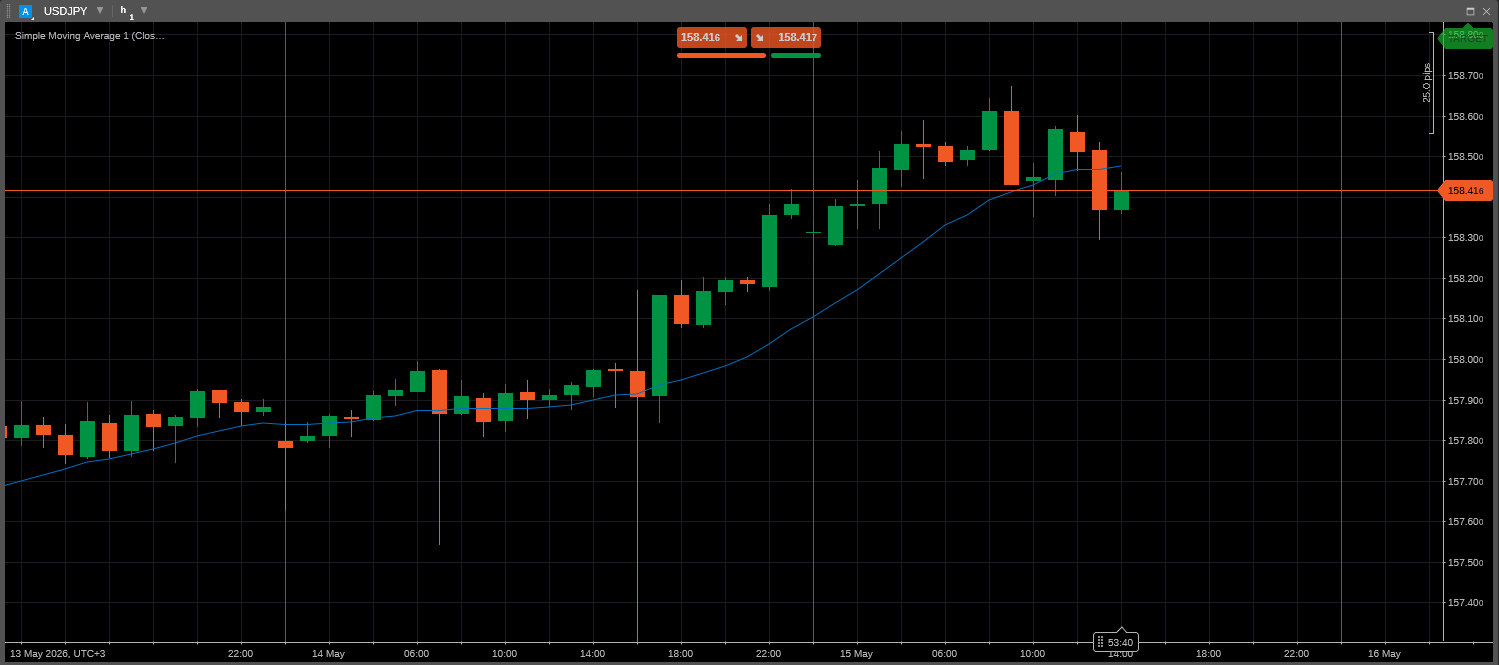This screenshot has height=665, width=1499.
Task: Open the USDJPY symbol dropdown arrow
Action: click(100, 10)
